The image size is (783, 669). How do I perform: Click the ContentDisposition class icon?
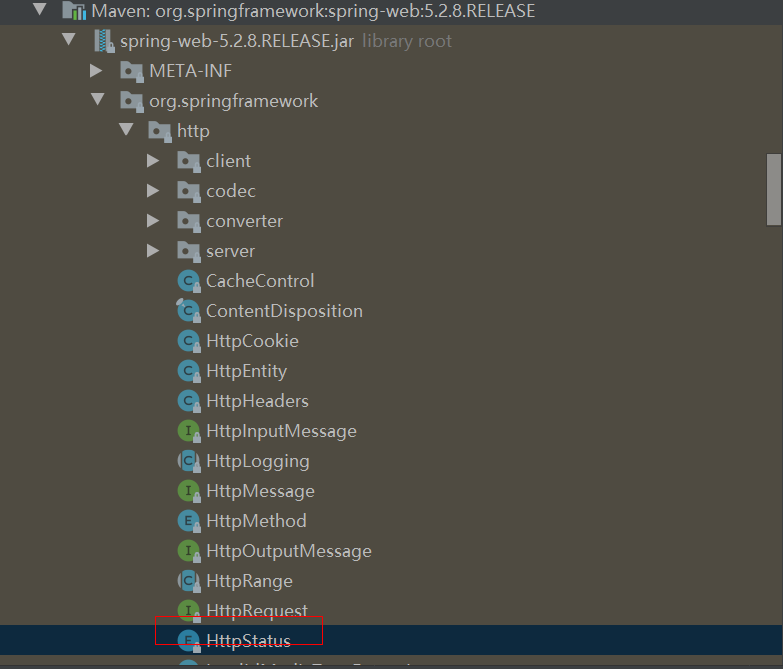(189, 311)
